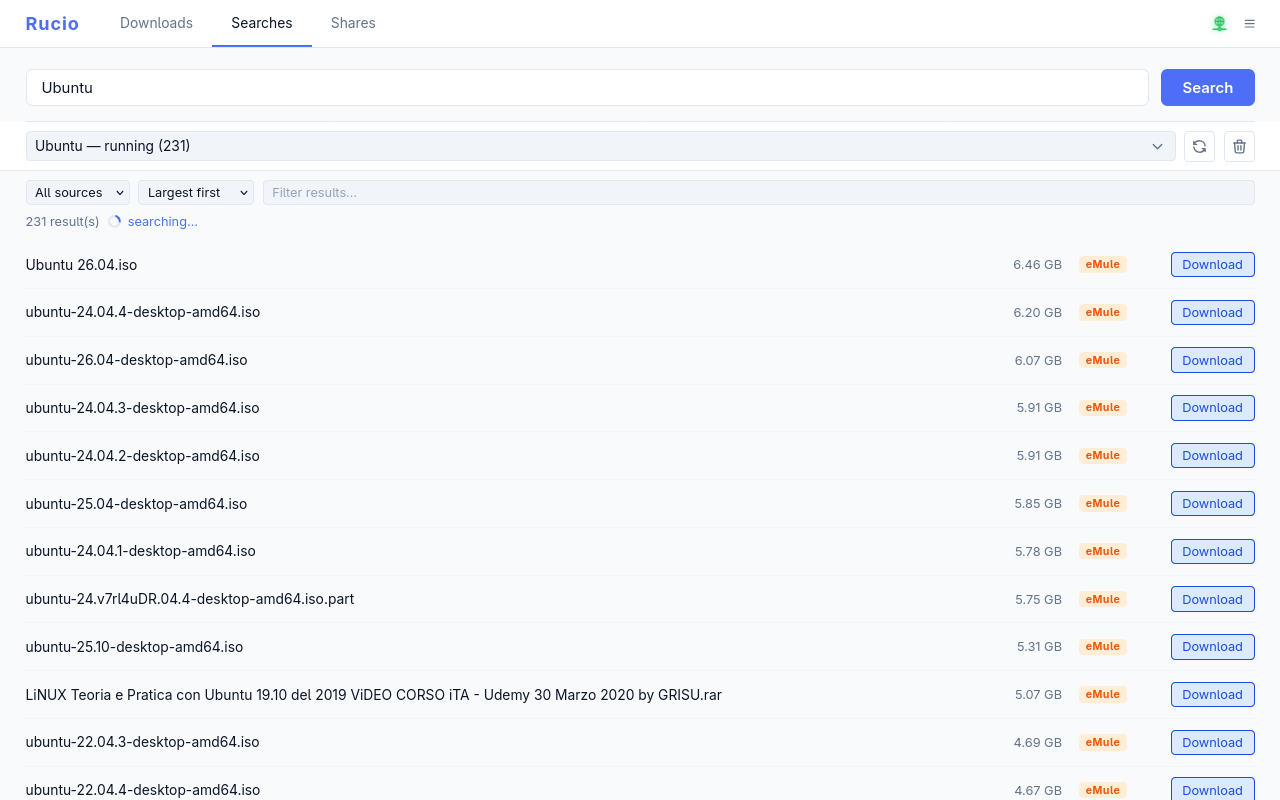Click the 5.85 GB size value
The width and height of the screenshot is (1280, 800).
1038,503
